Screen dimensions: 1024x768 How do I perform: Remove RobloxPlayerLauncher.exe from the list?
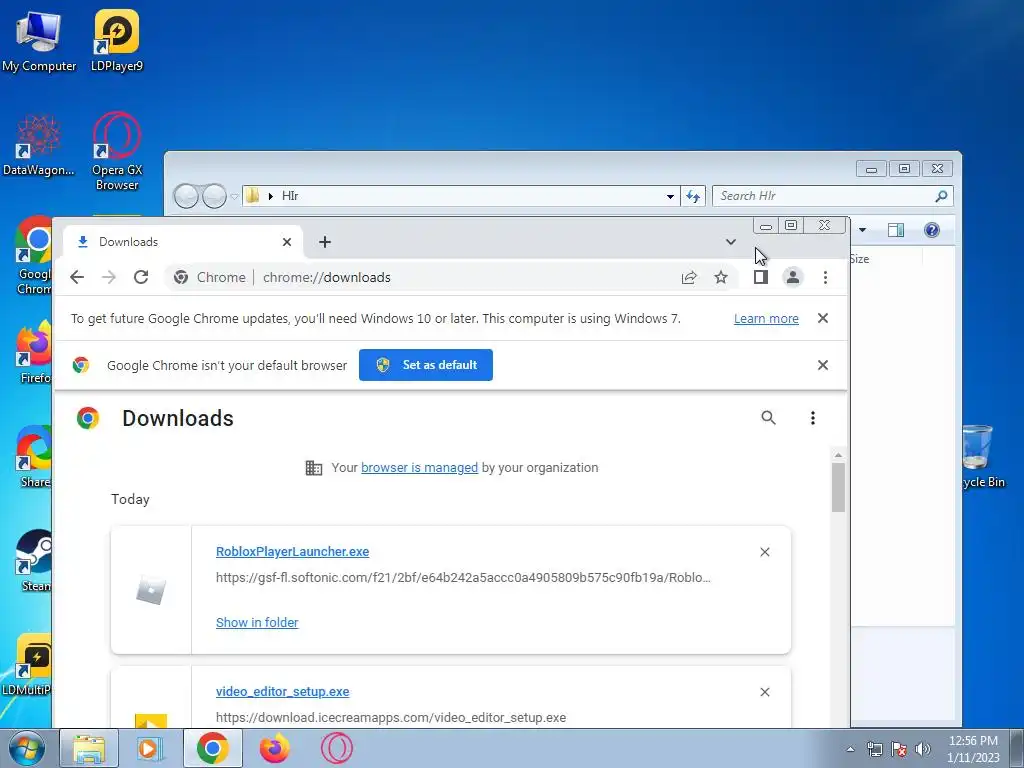[x=765, y=552]
